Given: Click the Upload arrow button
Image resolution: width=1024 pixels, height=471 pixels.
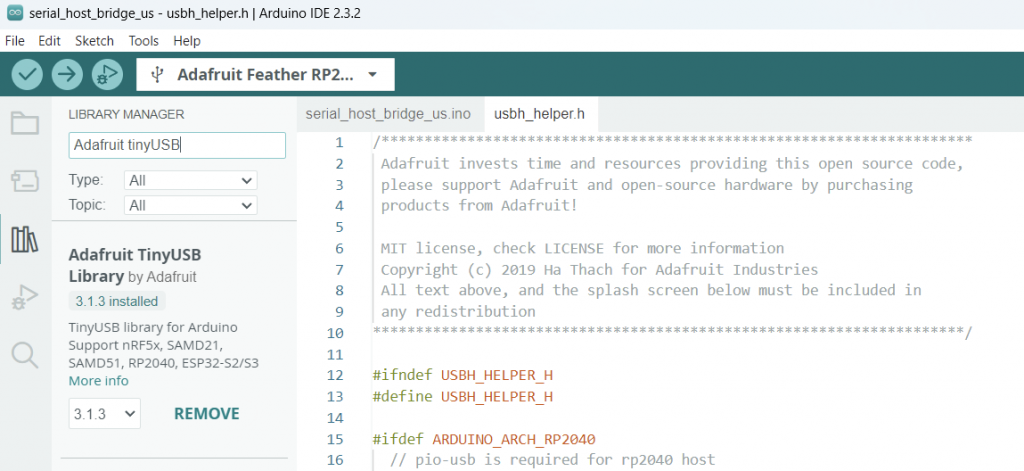Looking at the screenshot, I should [67, 74].
